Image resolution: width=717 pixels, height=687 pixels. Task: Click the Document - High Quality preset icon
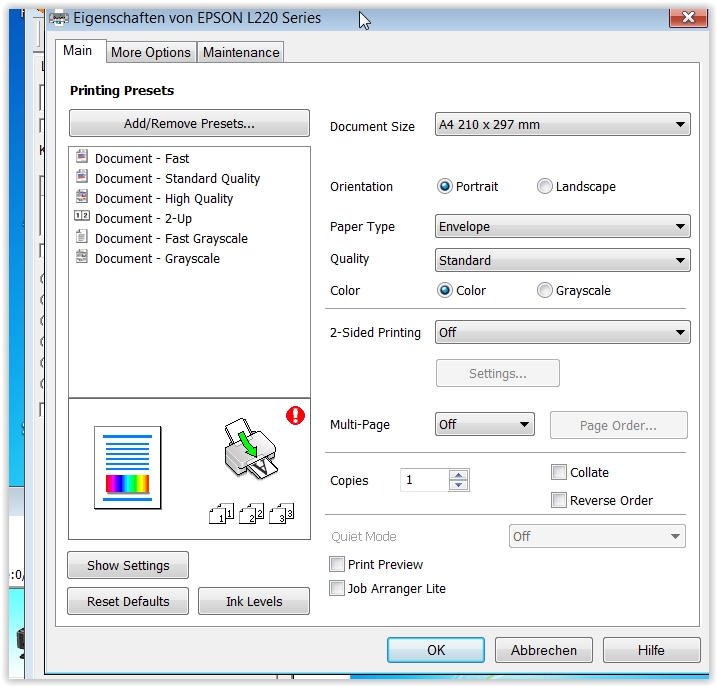[82, 198]
